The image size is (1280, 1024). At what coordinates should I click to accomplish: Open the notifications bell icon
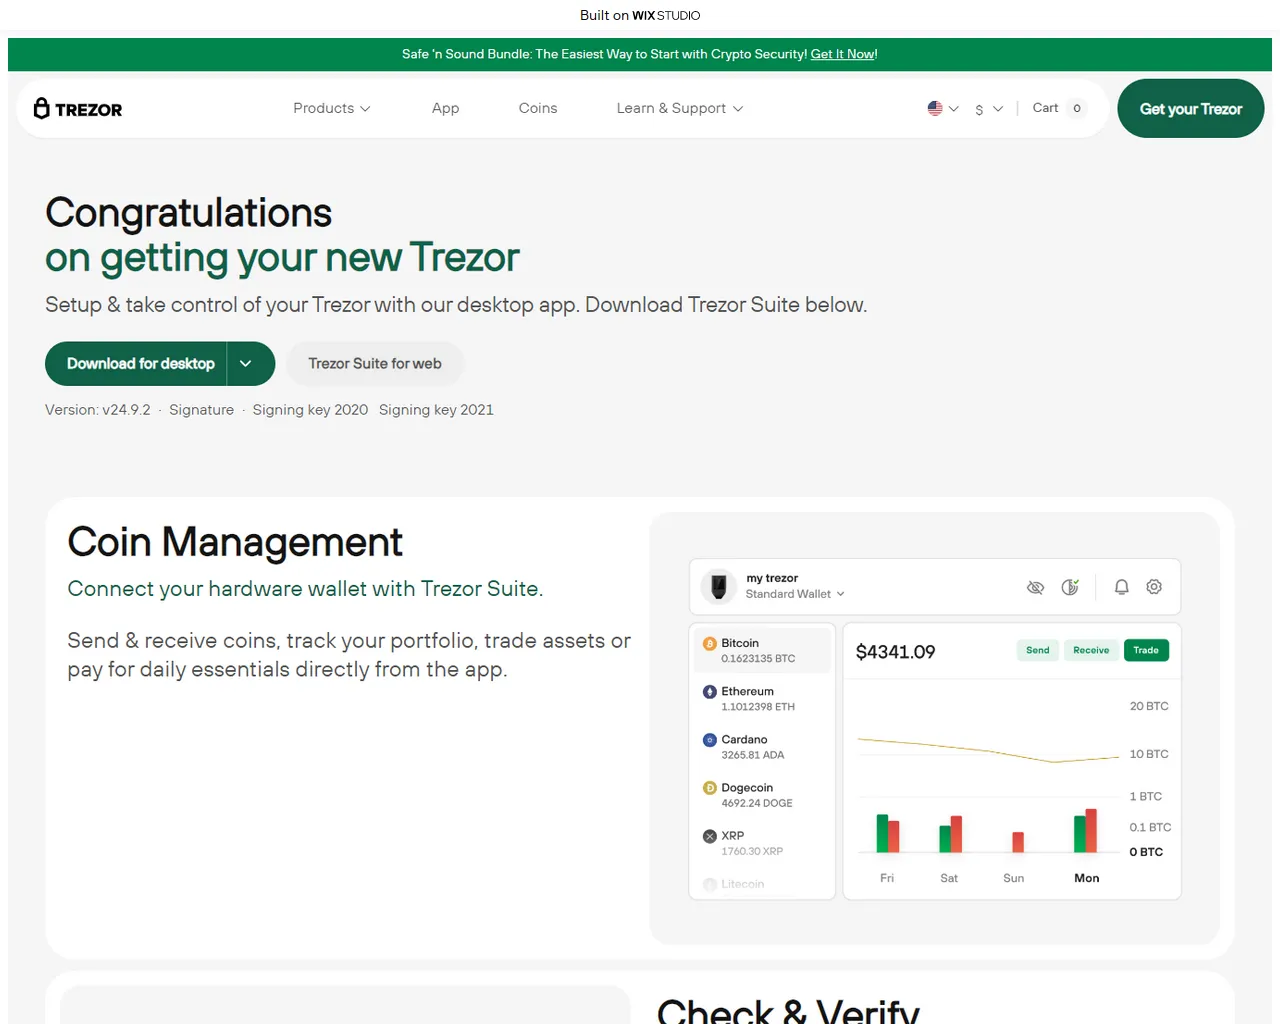pyautogui.click(x=1122, y=587)
